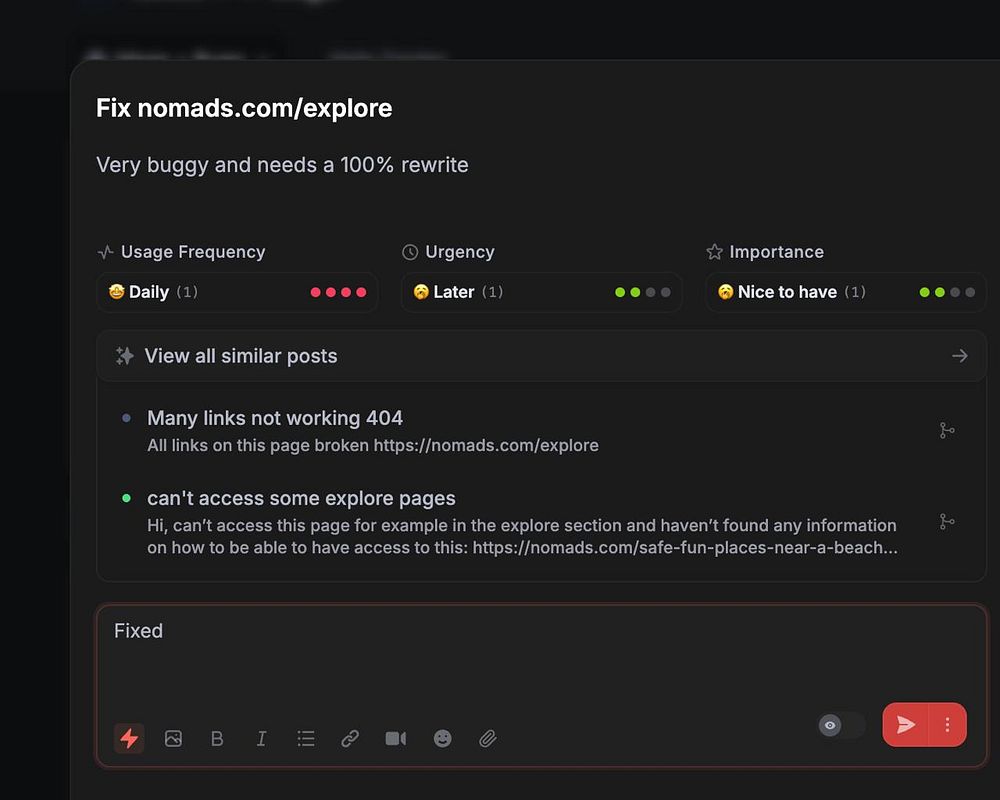Click the Importance star icon
The image size is (1000, 800).
(714, 252)
